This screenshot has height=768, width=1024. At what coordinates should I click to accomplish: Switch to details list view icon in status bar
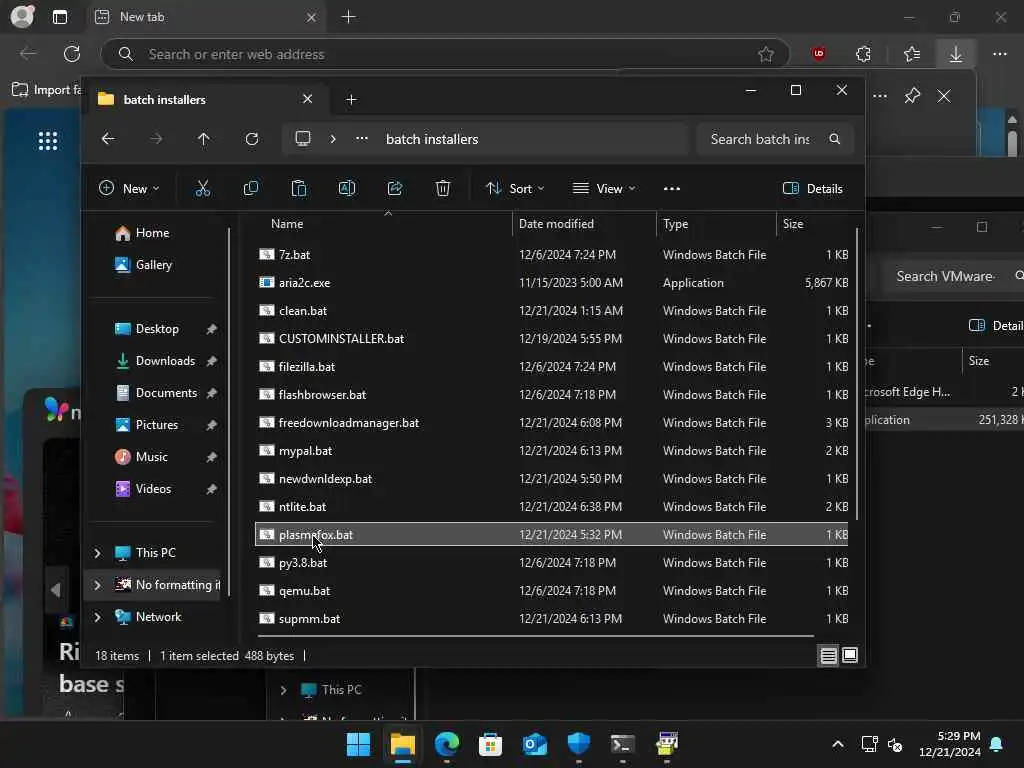click(x=828, y=656)
